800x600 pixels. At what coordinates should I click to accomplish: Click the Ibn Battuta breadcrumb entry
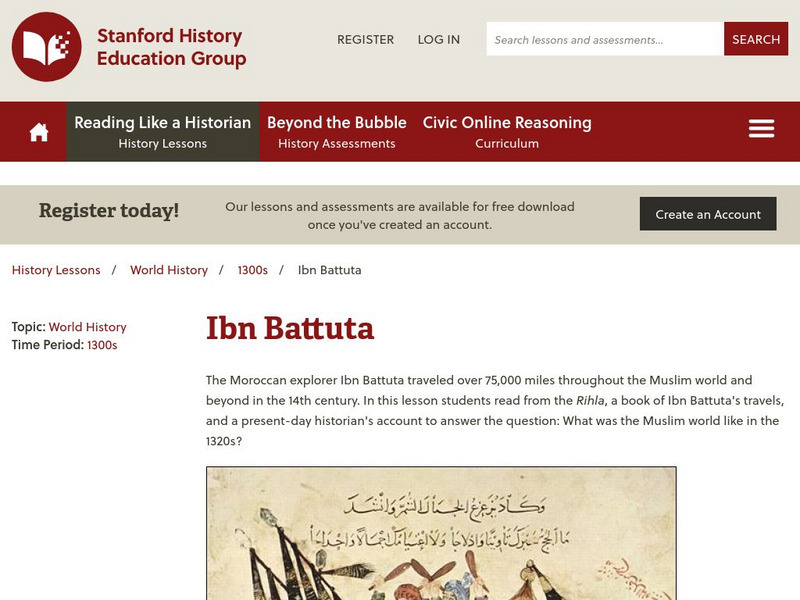[331, 270]
